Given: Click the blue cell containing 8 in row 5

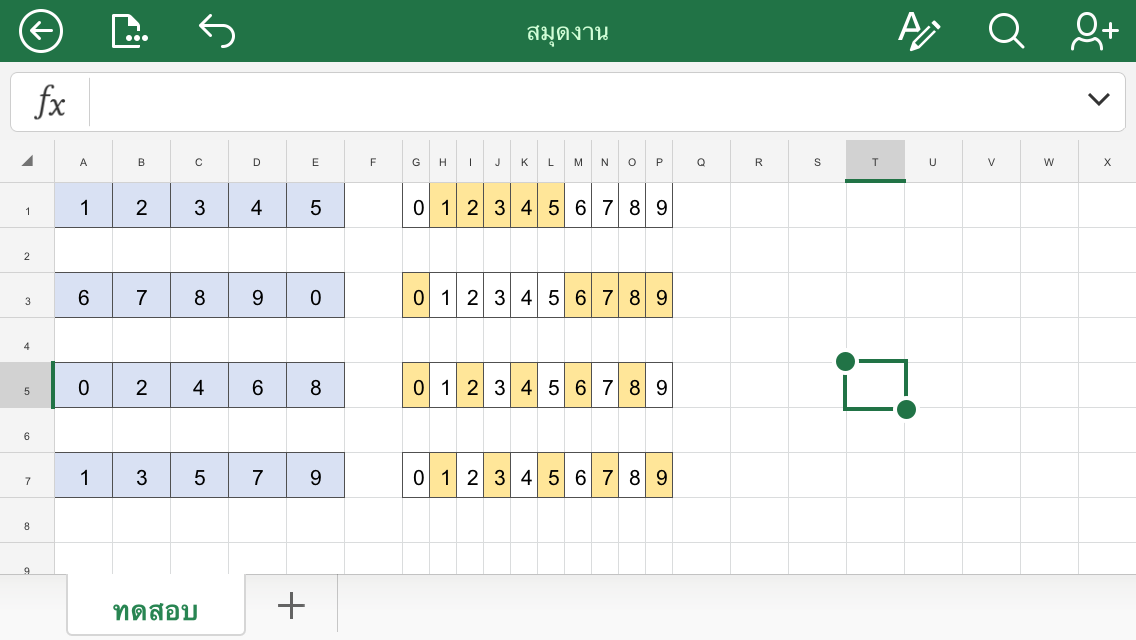Looking at the screenshot, I should coord(315,386).
